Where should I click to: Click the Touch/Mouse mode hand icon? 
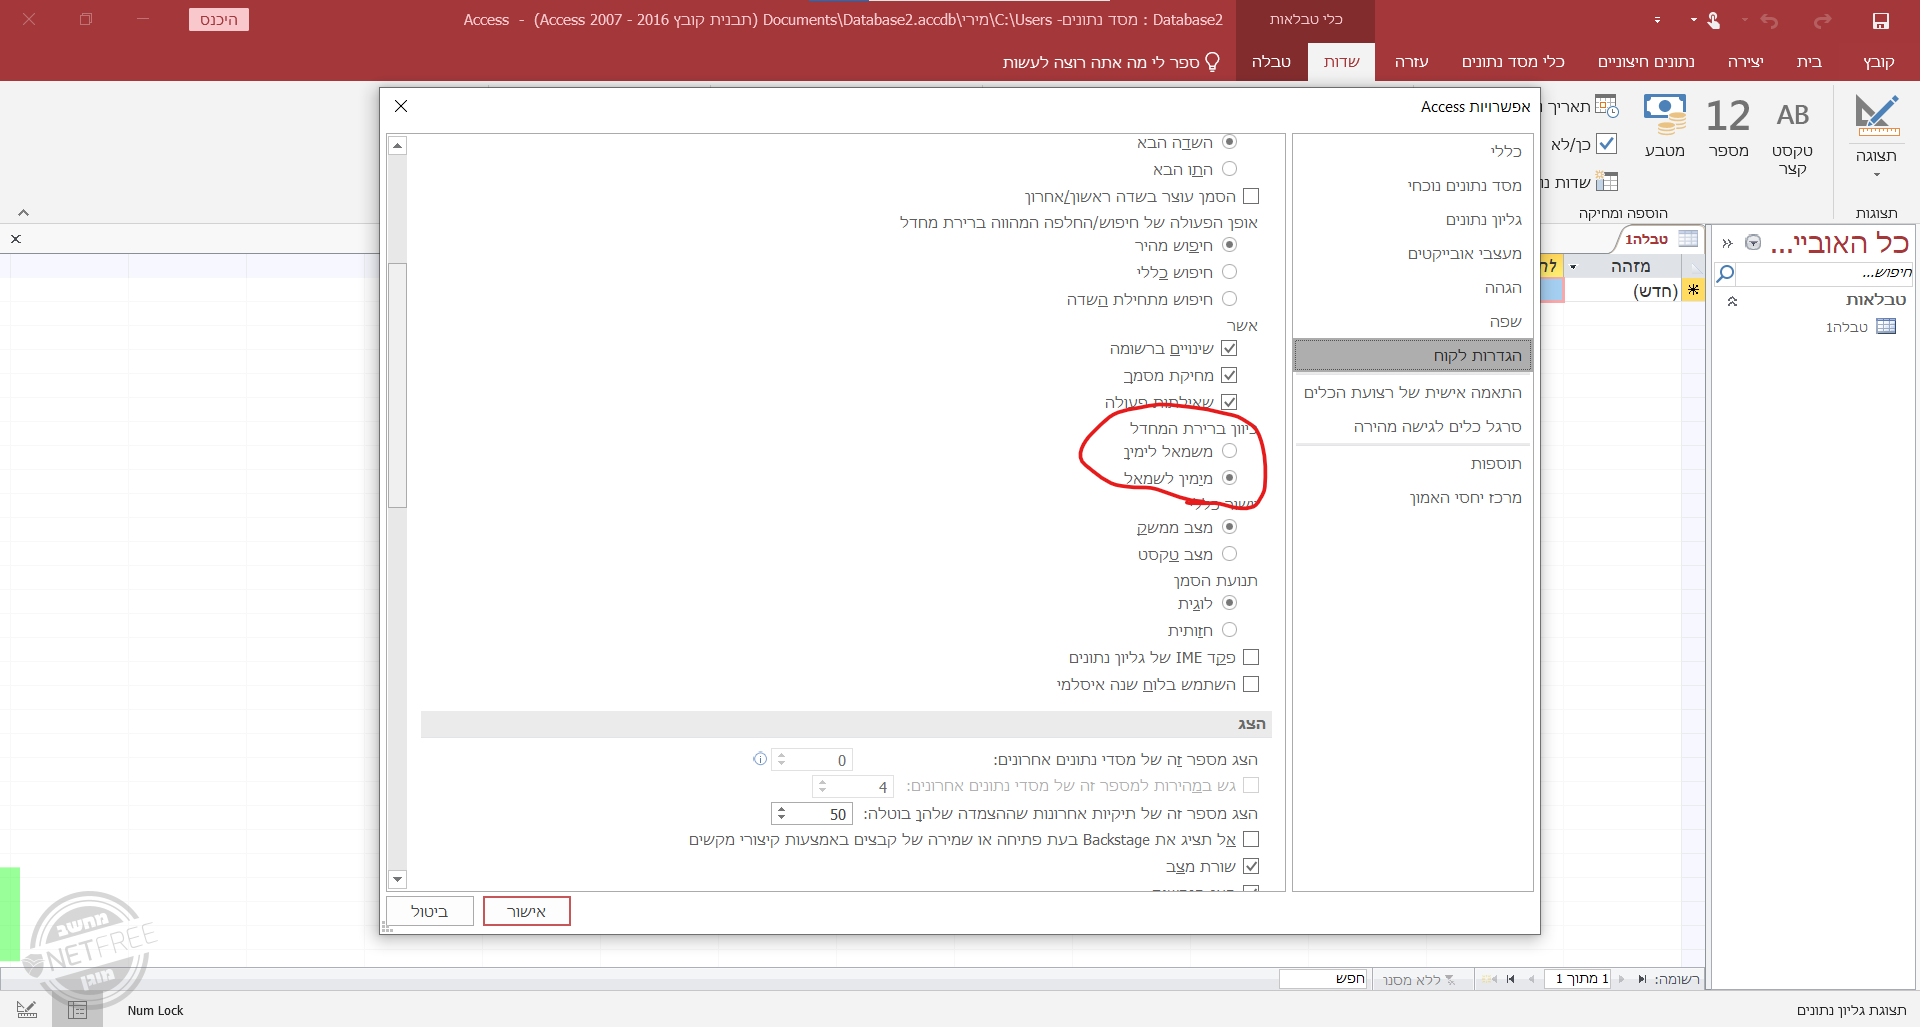tap(1714, 20)
